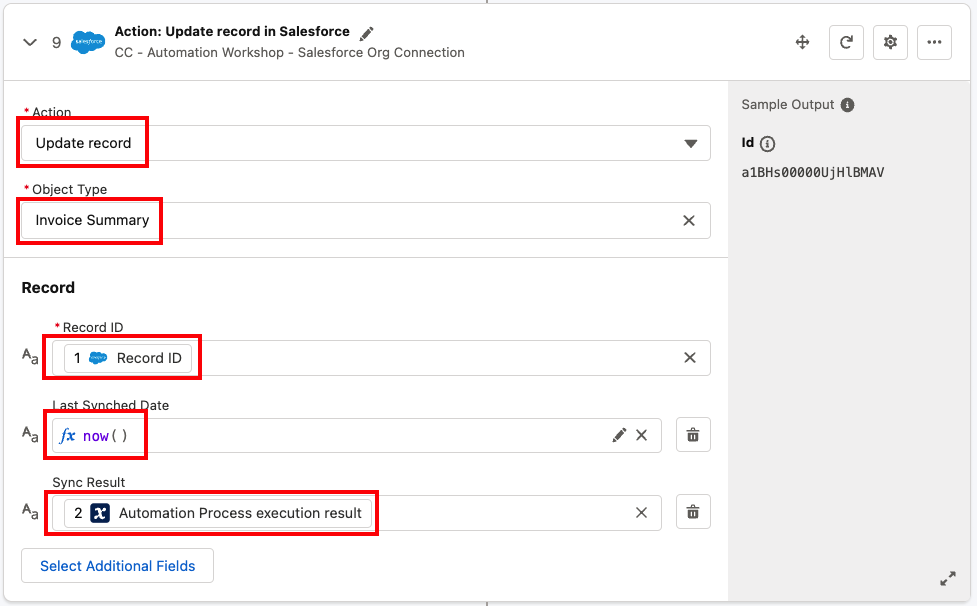Image resolution: width=977 pixels, height=606 pixels.
Task: Click the pencil icon to rename action
Action: [x=367, y=33]
